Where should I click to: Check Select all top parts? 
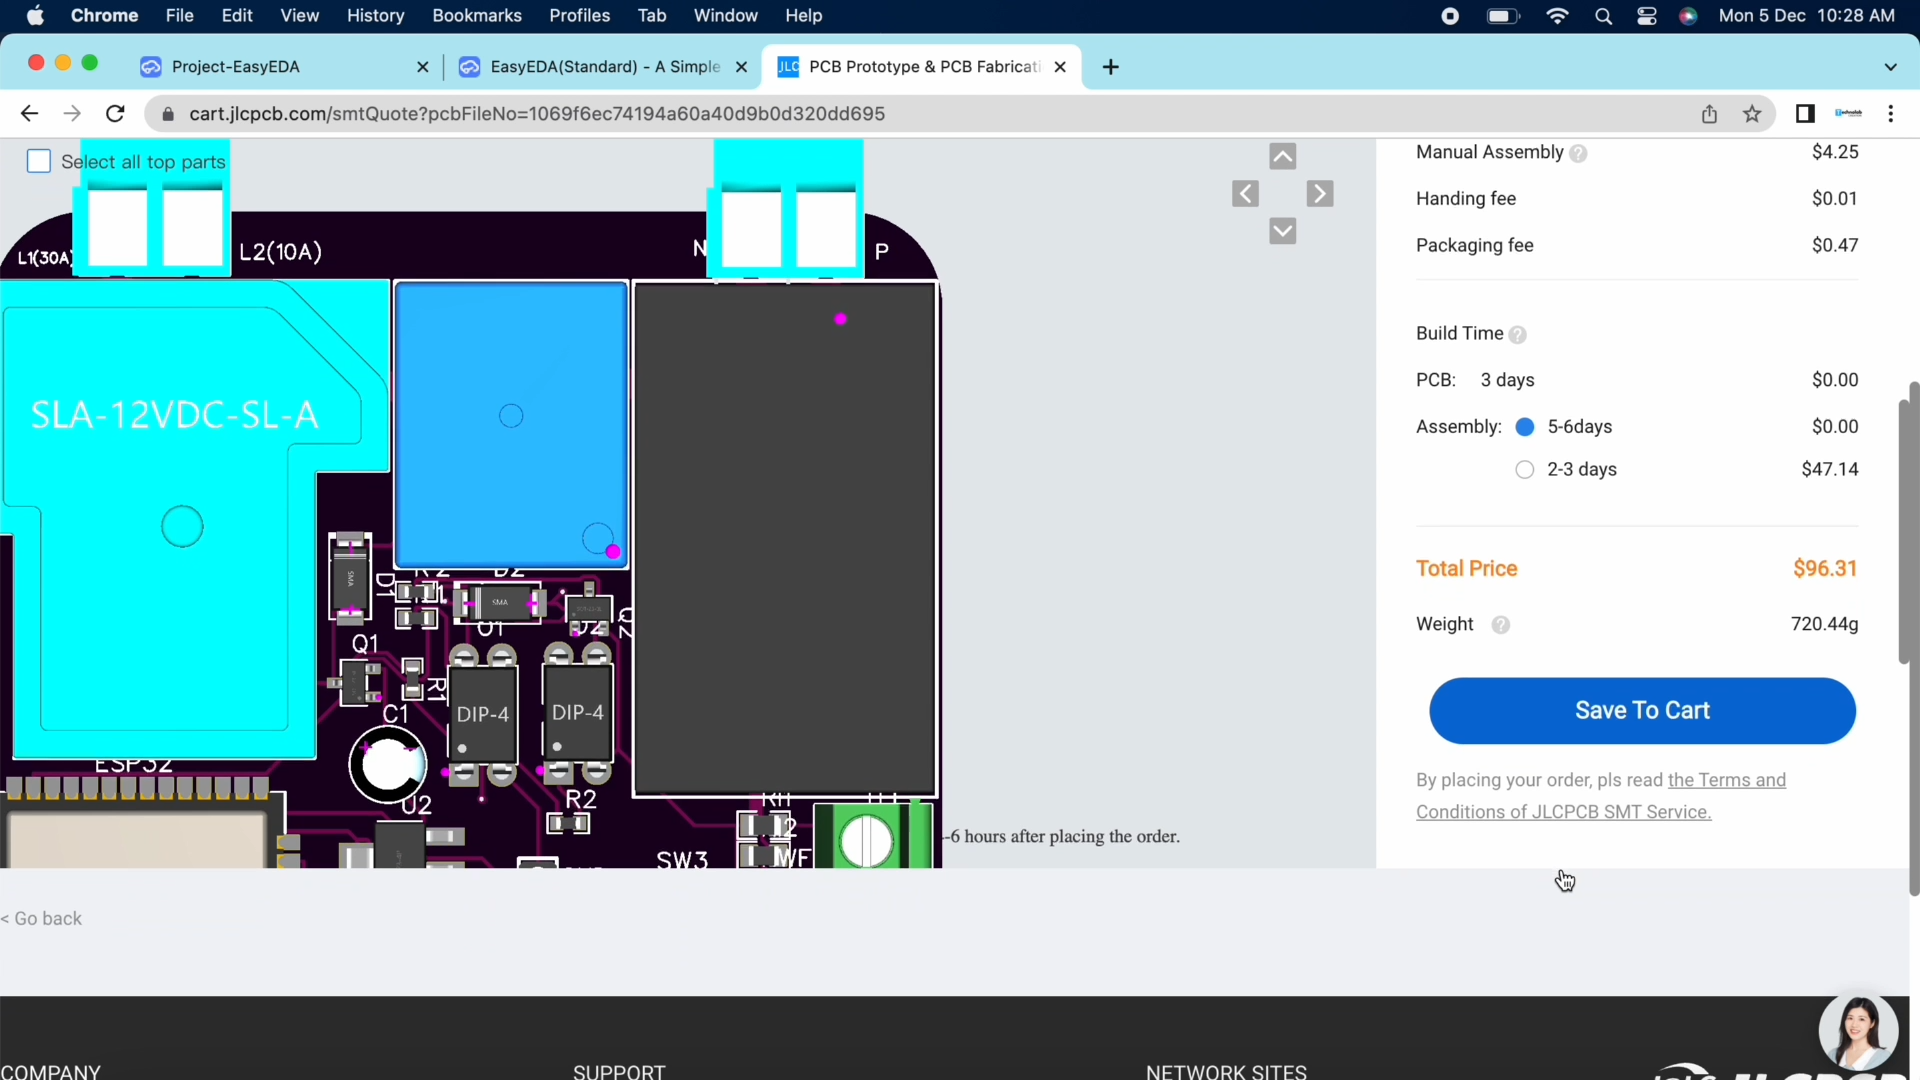coord(39,161)
